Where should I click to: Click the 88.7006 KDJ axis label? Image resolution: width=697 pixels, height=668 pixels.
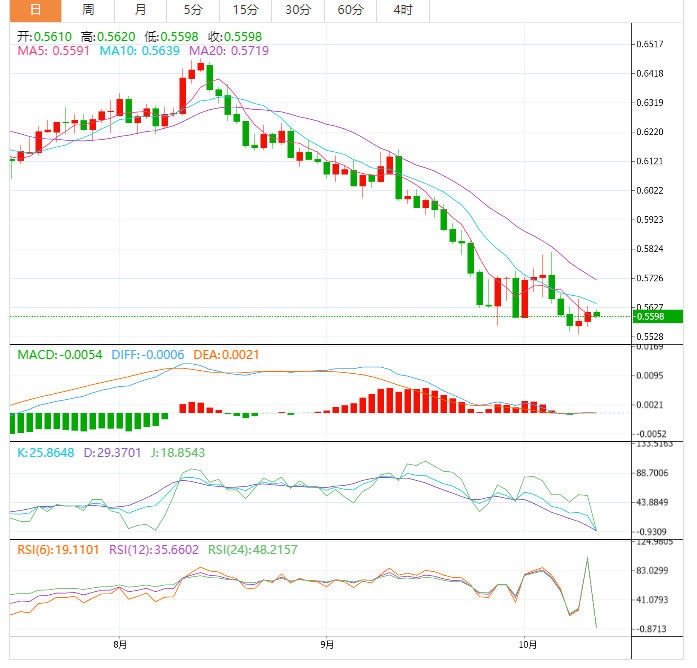tap(652, 473)
